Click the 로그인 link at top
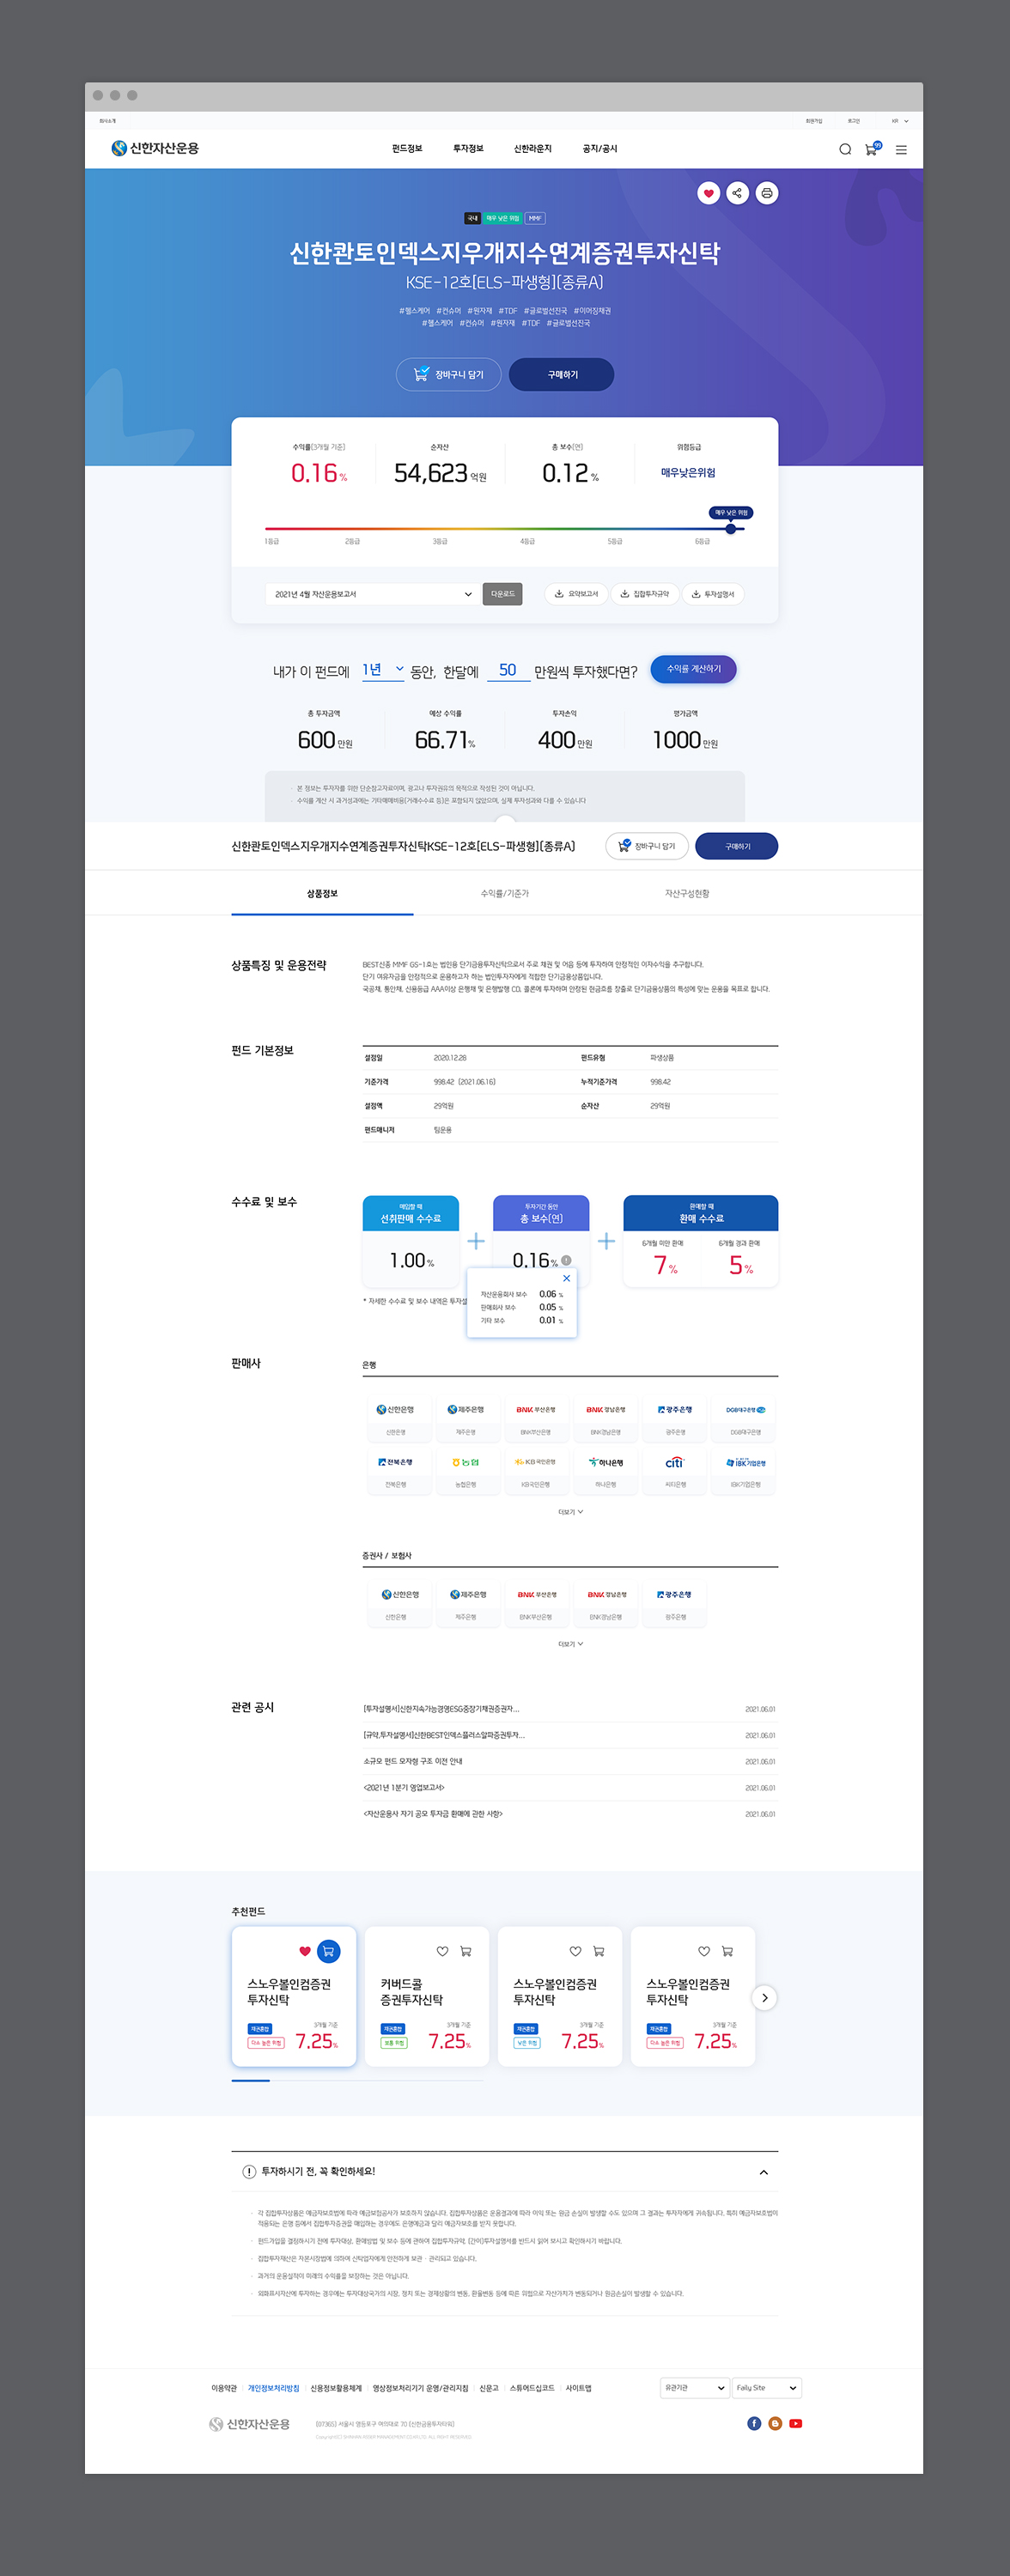Viewport: 1010px width, 2576px height. 853,121
